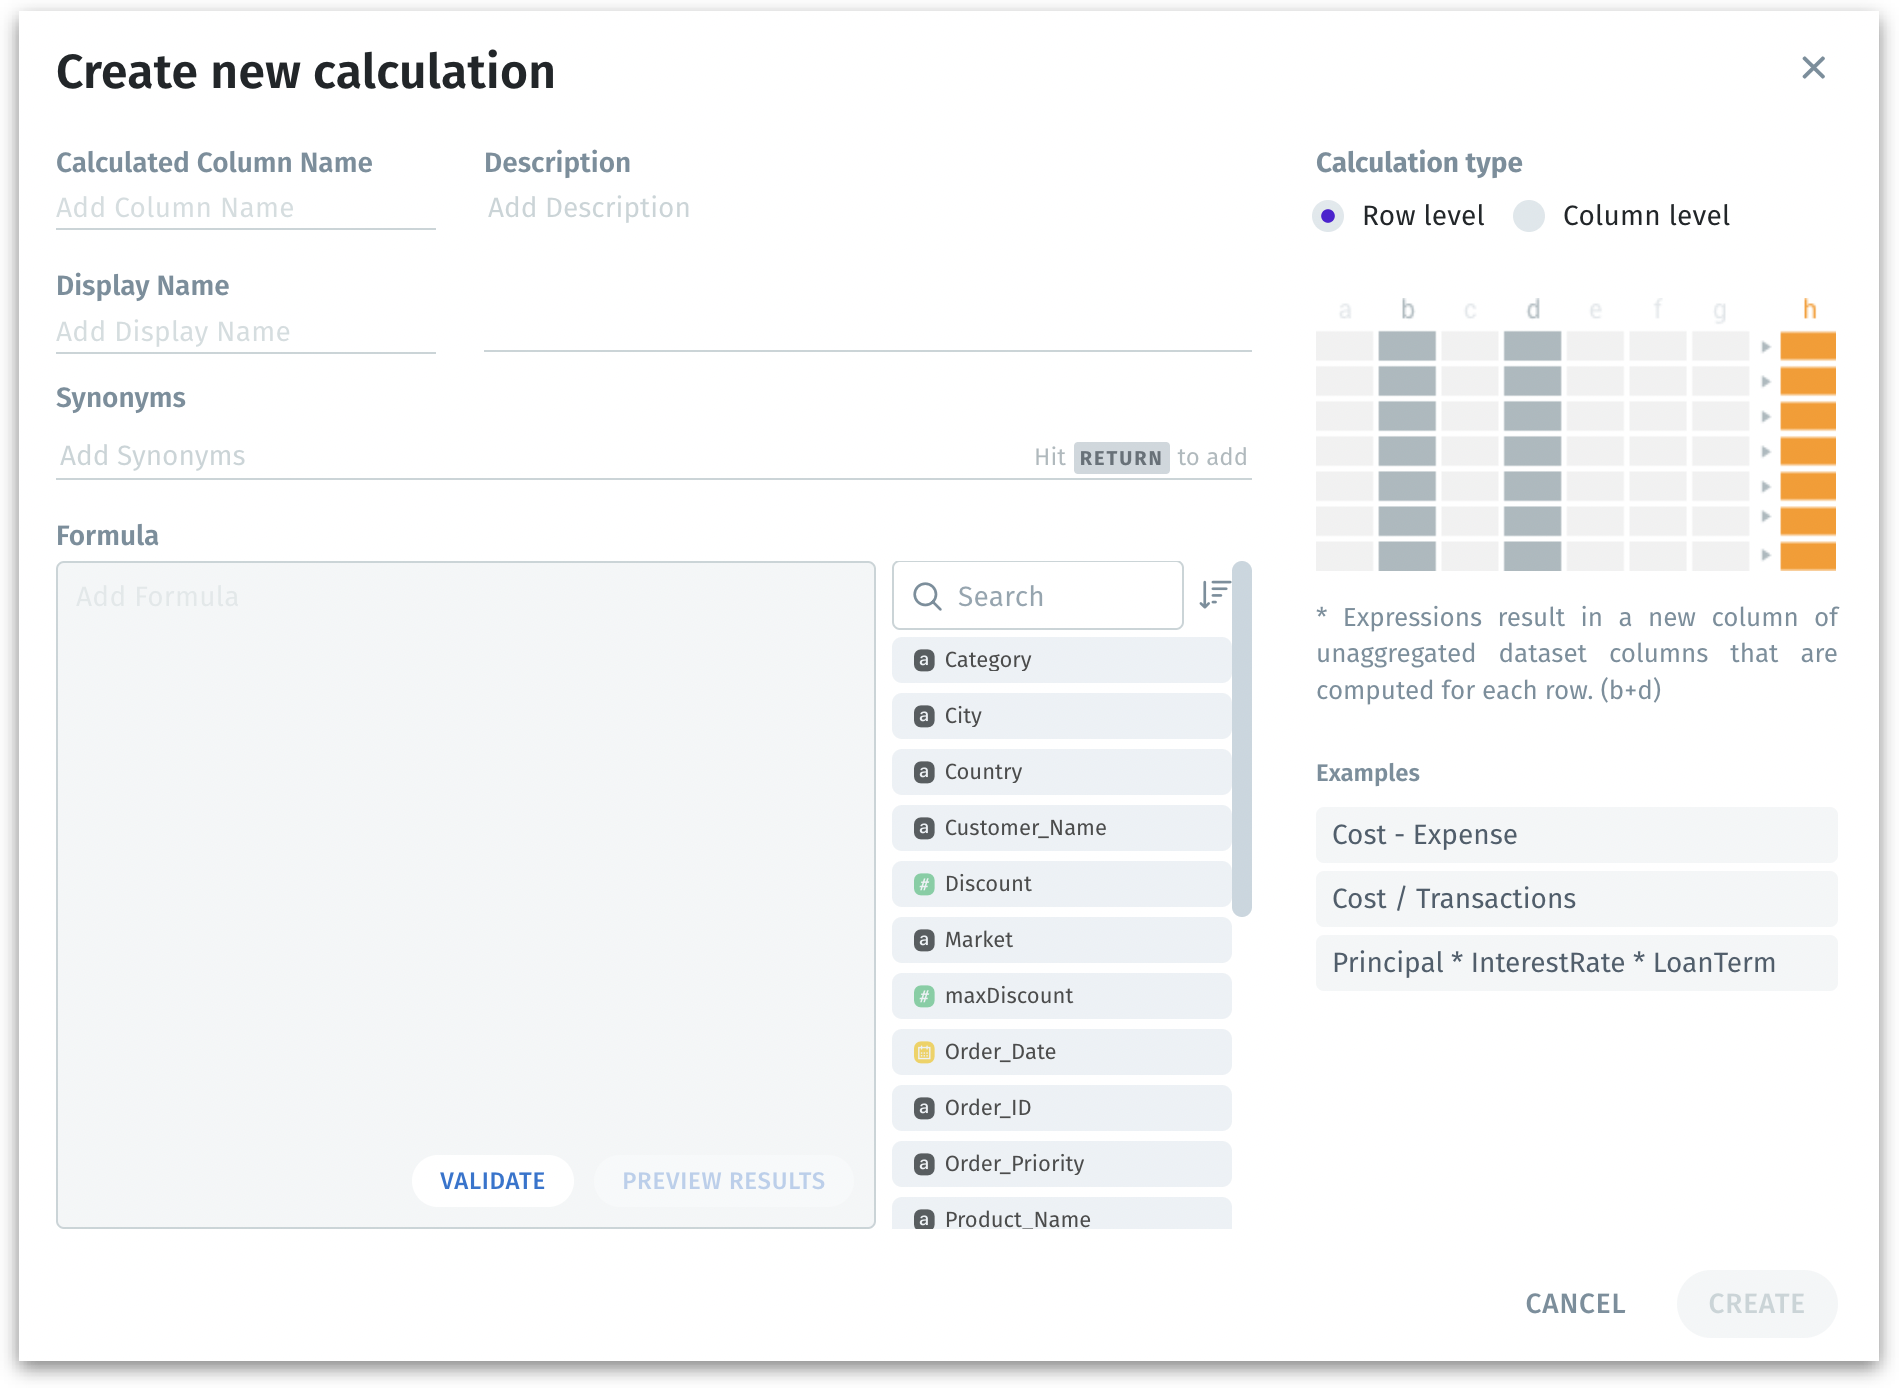Click the orange result column h in diagram
Screen dimensions: 1899x1388
point(1808,450)
